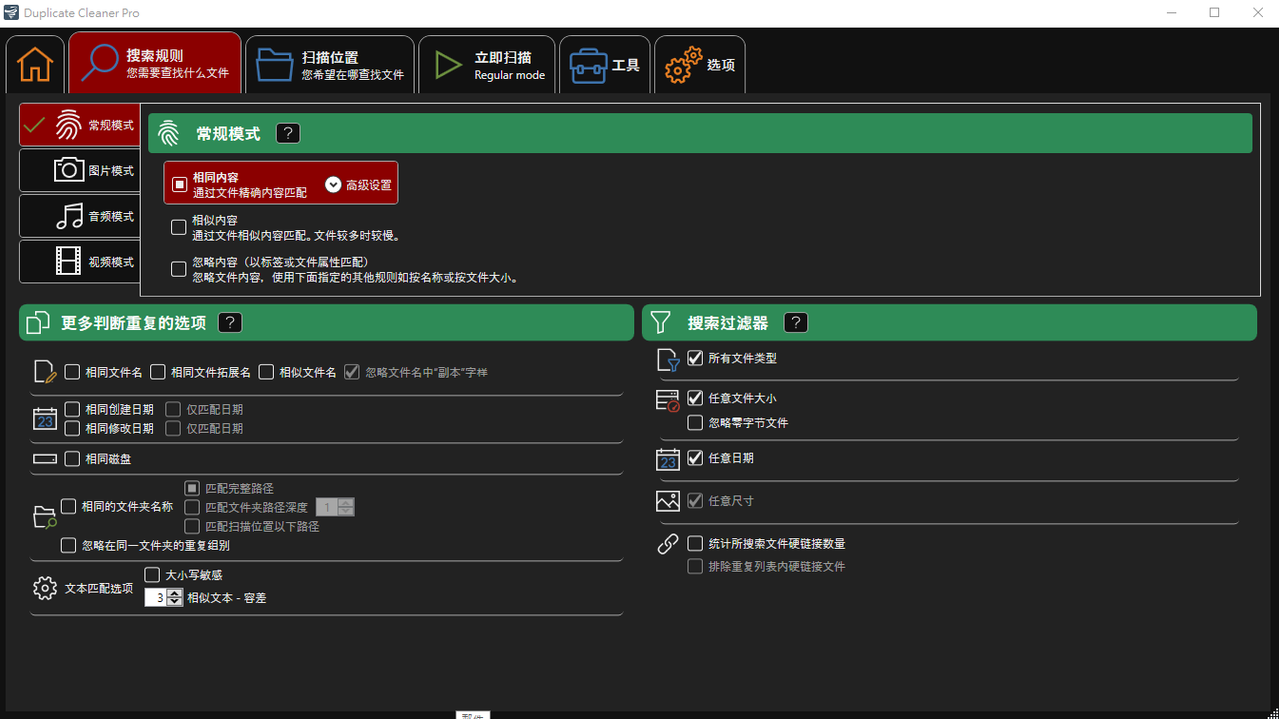Click the play icon of 立即扫描 tab
This screenshot has width=1279, height=719.
pos(447,65)
